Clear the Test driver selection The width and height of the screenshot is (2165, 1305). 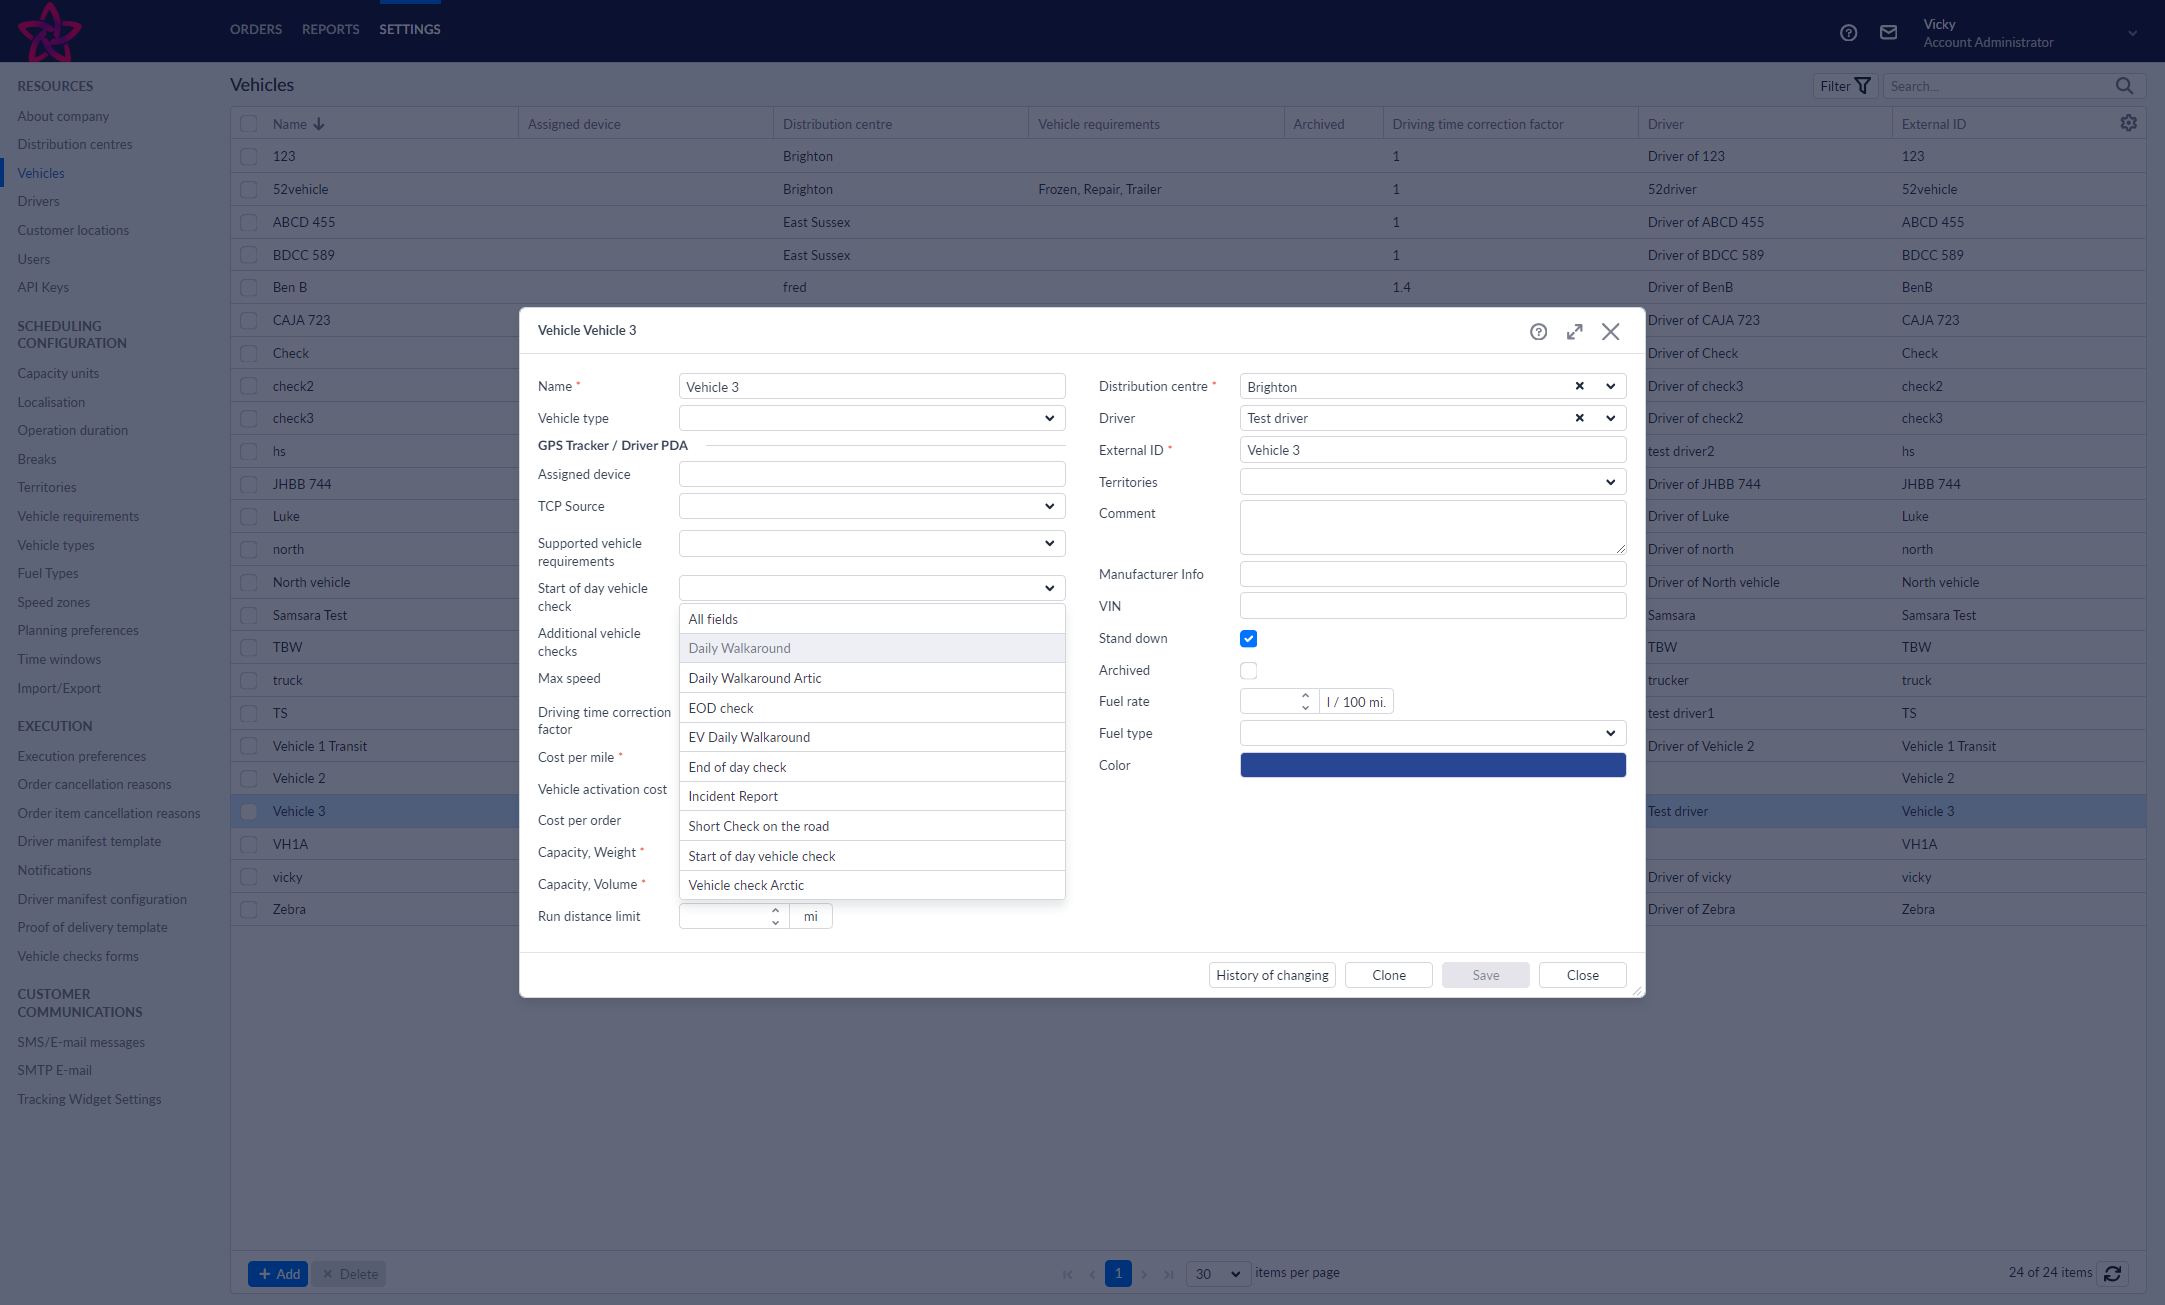point(1579,418)
